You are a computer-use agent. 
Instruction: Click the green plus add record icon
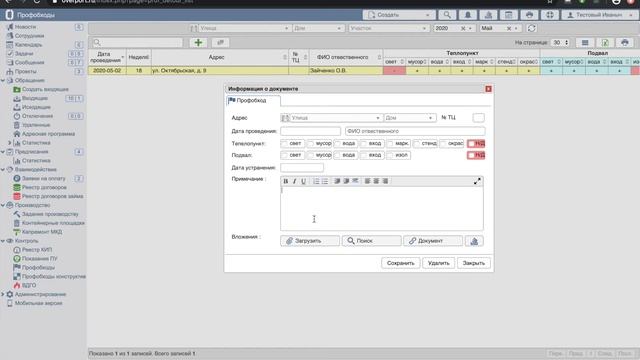[198, 42]
